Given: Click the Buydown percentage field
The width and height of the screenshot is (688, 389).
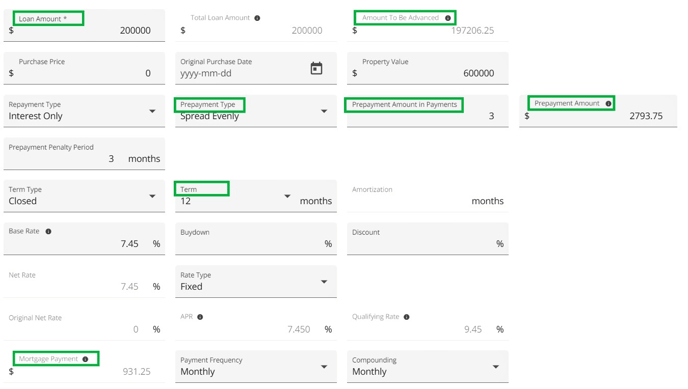Looking at the screenshot, I should tap(256, 239).
